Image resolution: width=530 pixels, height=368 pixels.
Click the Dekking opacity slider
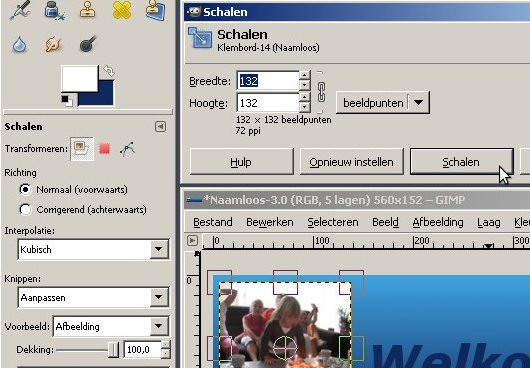pyautogui.click(x=87, y=350)
